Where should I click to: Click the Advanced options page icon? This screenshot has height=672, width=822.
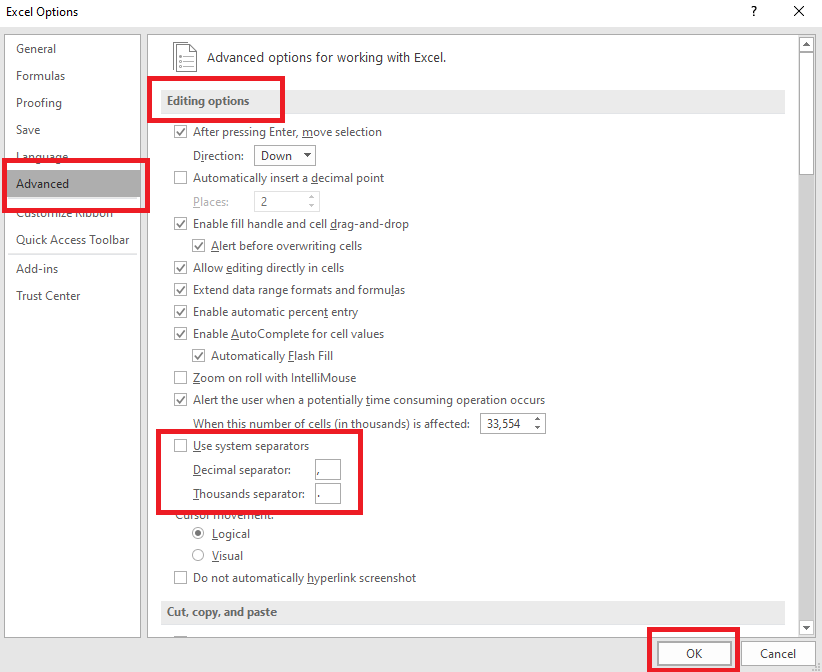[185, 57]
